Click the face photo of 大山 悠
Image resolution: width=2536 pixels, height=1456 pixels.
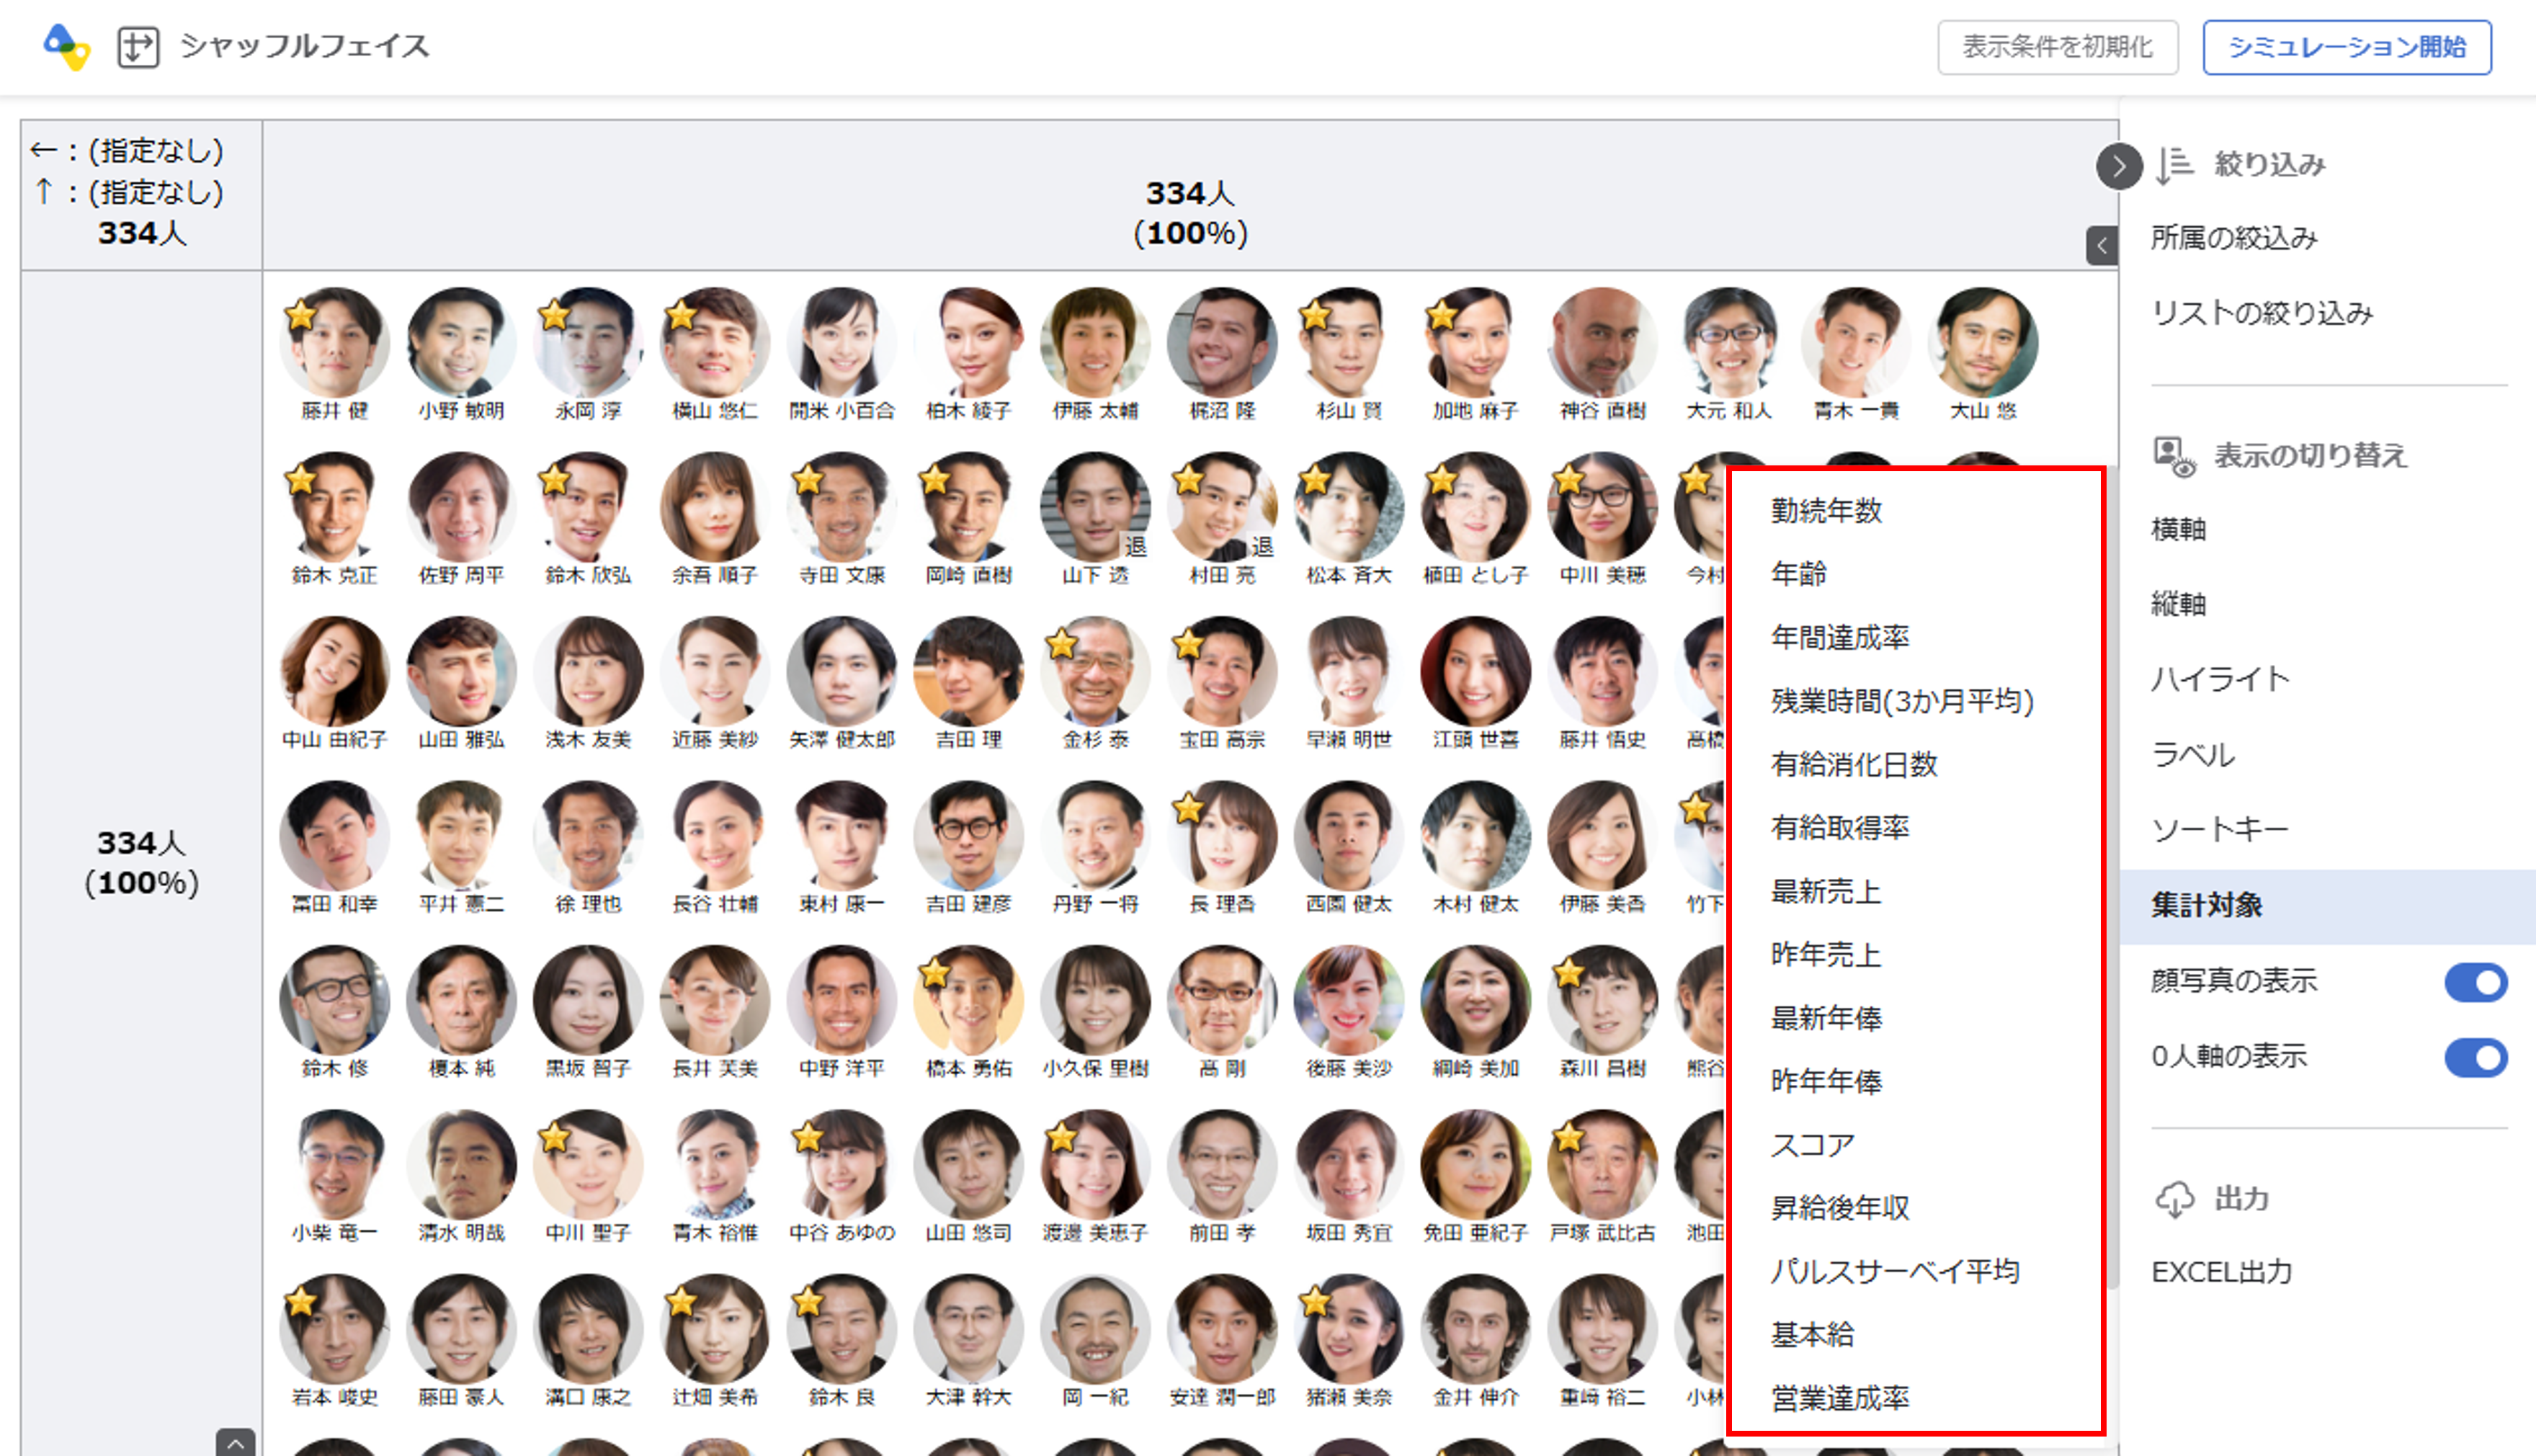(1983, 342)
